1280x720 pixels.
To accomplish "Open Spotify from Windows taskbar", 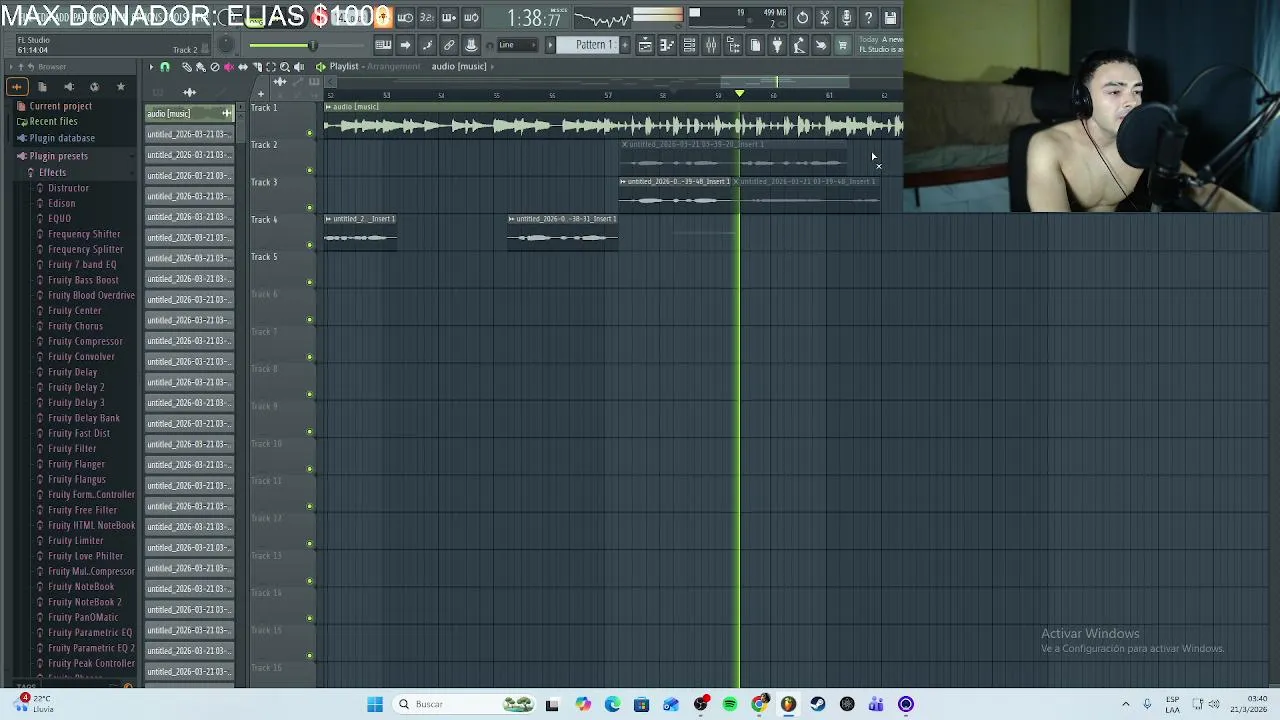I will point(730,704).
